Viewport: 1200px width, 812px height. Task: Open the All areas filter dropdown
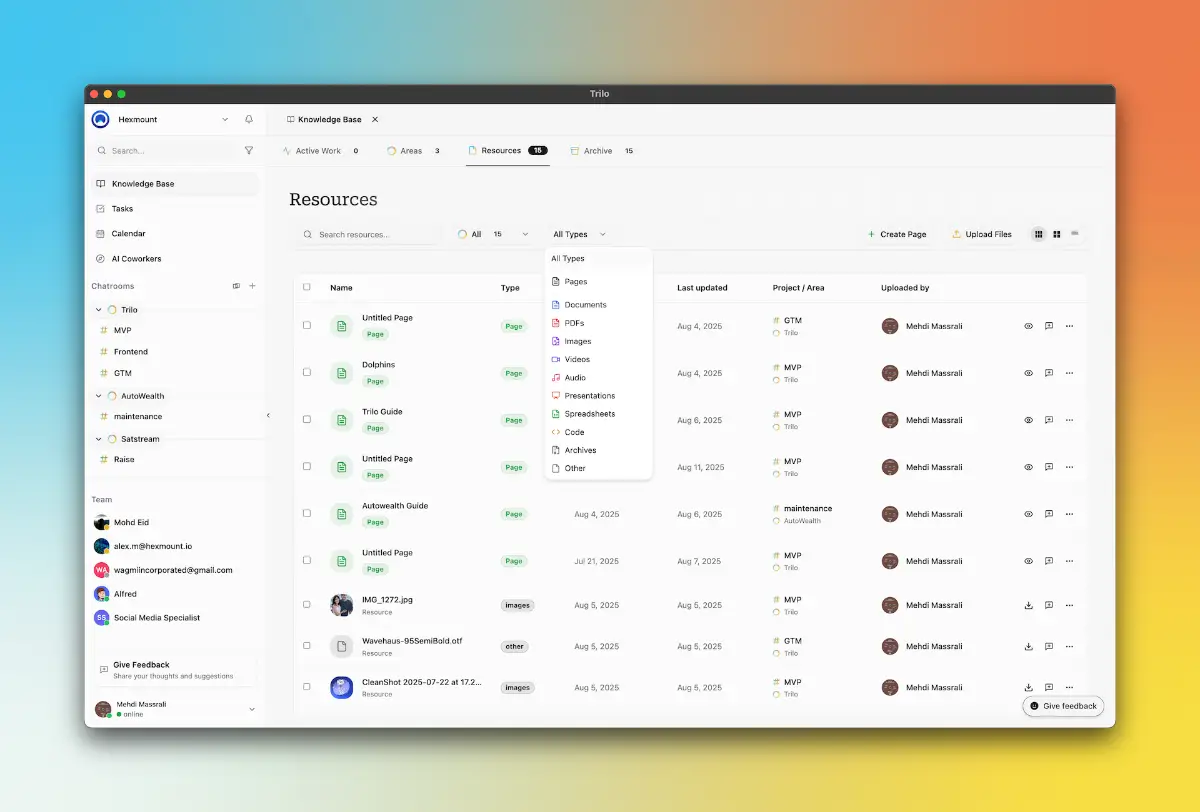[x=494, y=234]
